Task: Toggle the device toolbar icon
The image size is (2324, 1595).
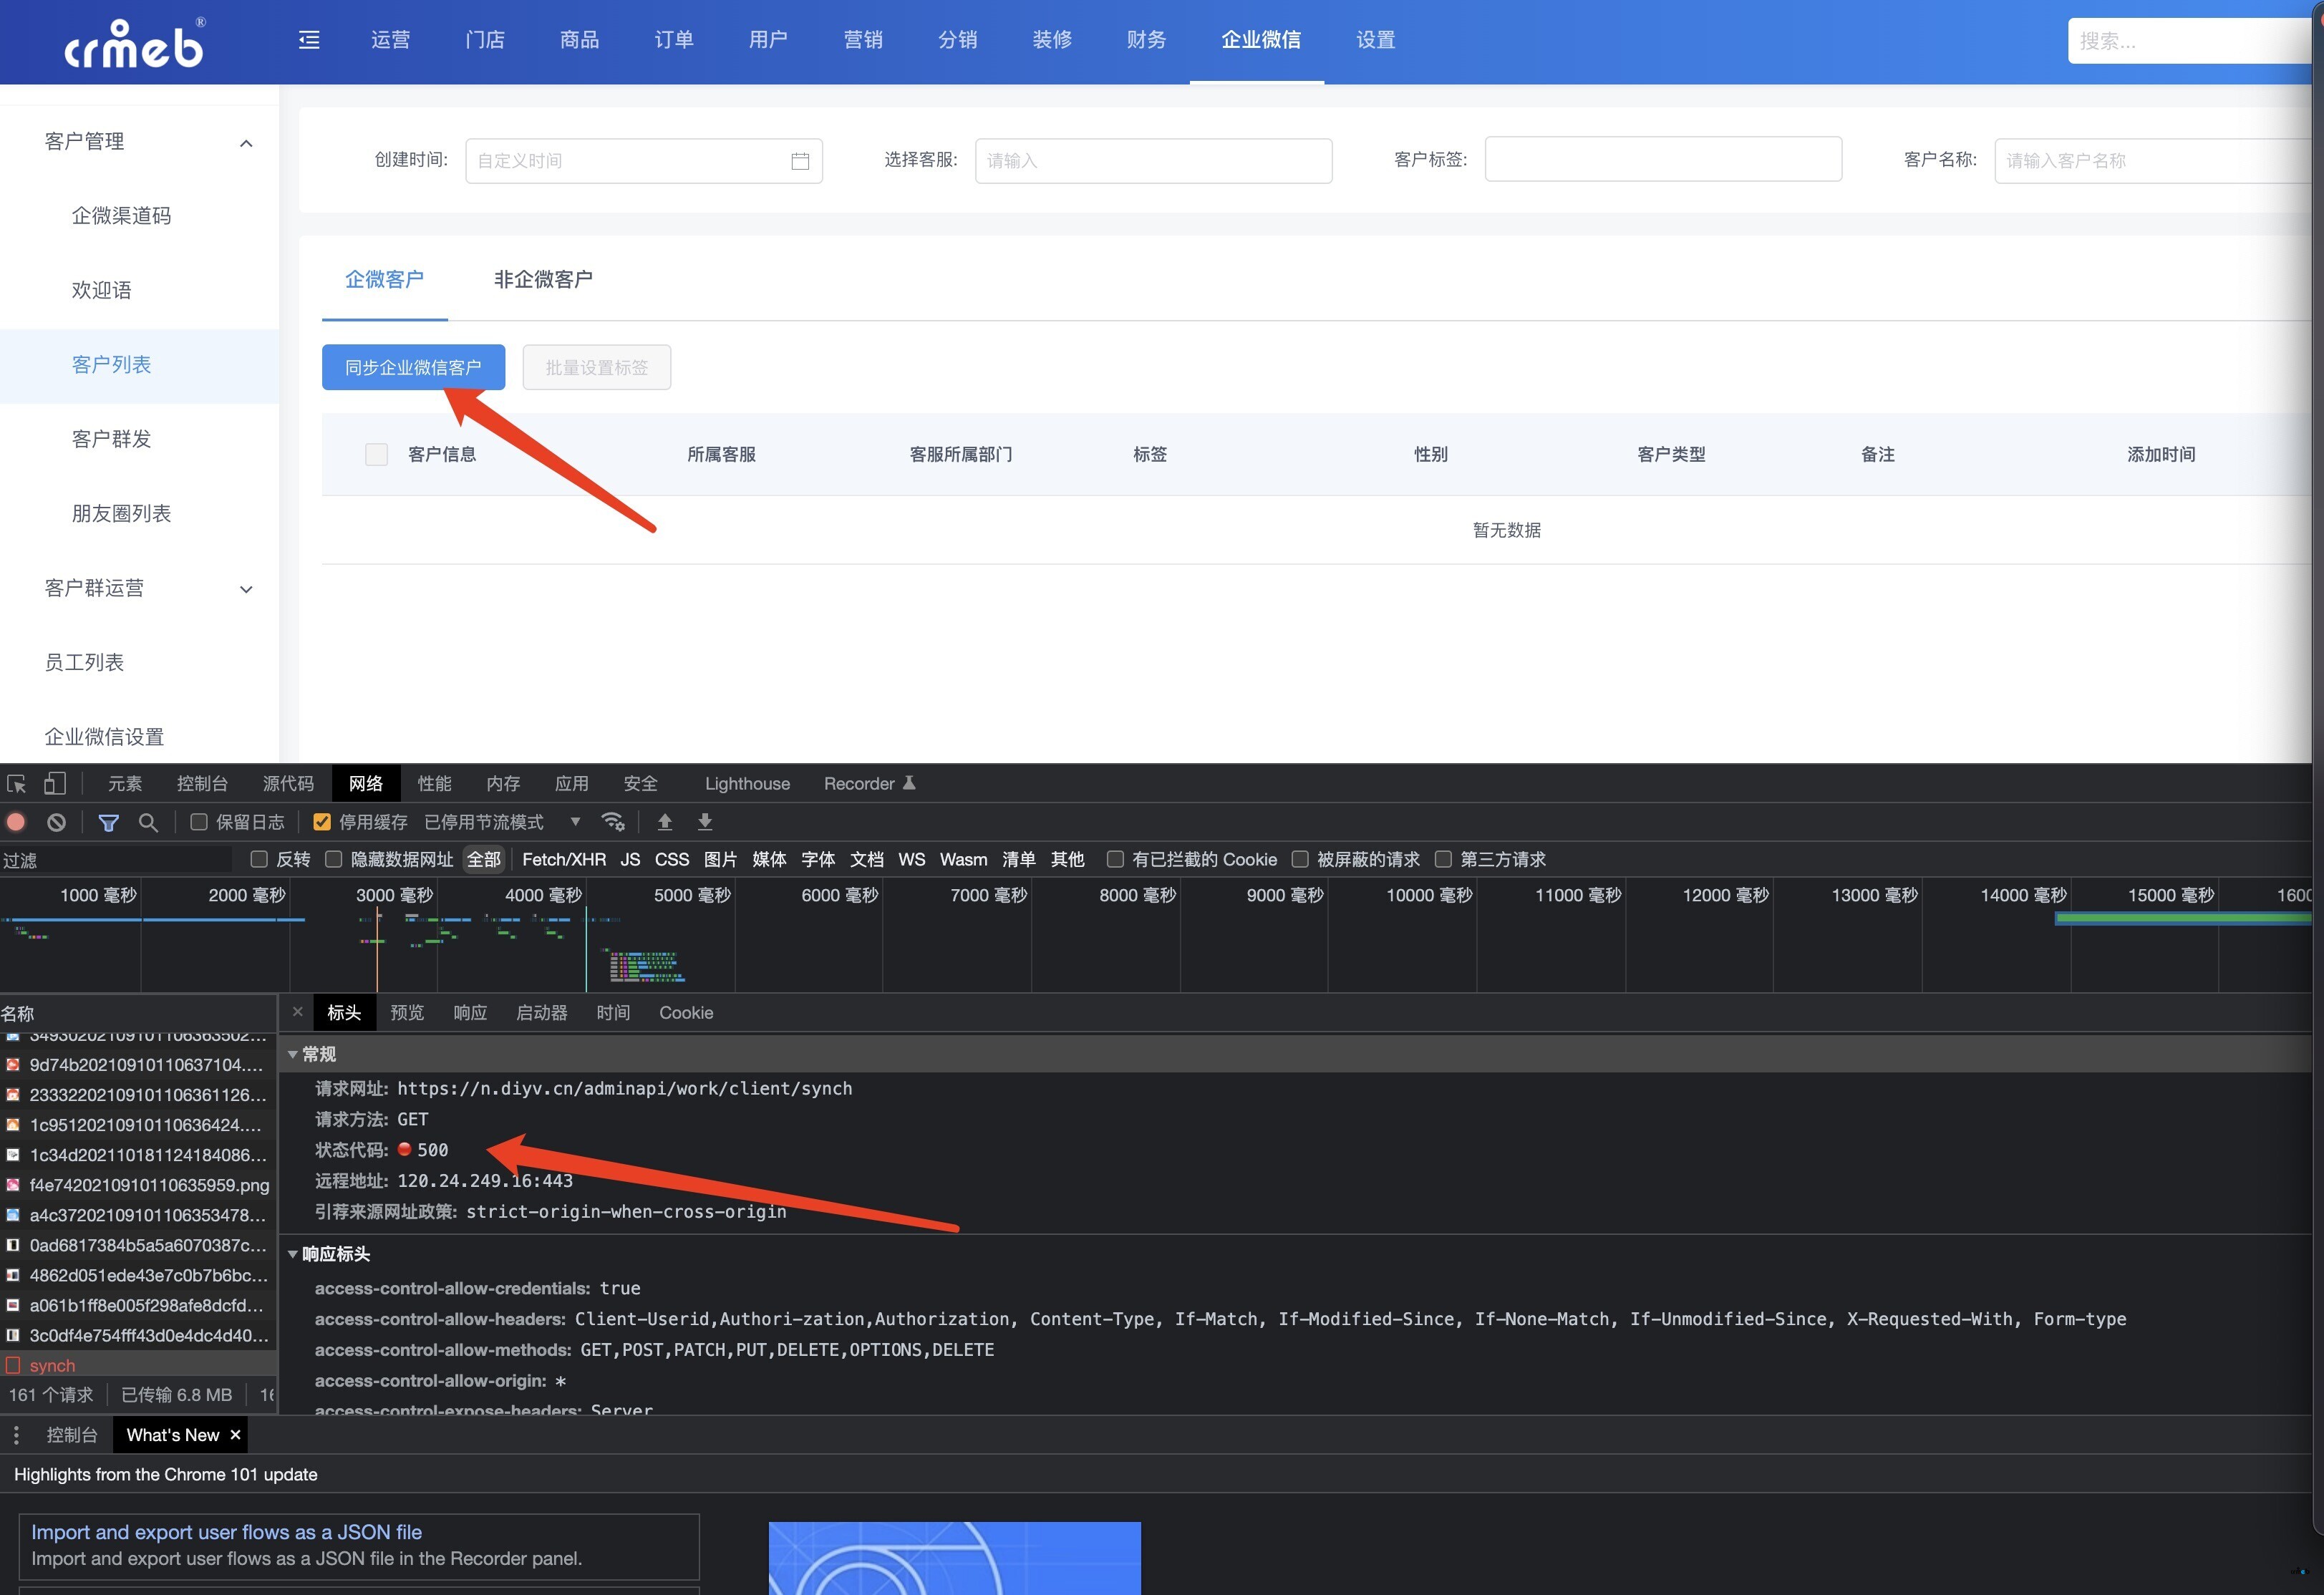Action: click(x=55, y=783)
